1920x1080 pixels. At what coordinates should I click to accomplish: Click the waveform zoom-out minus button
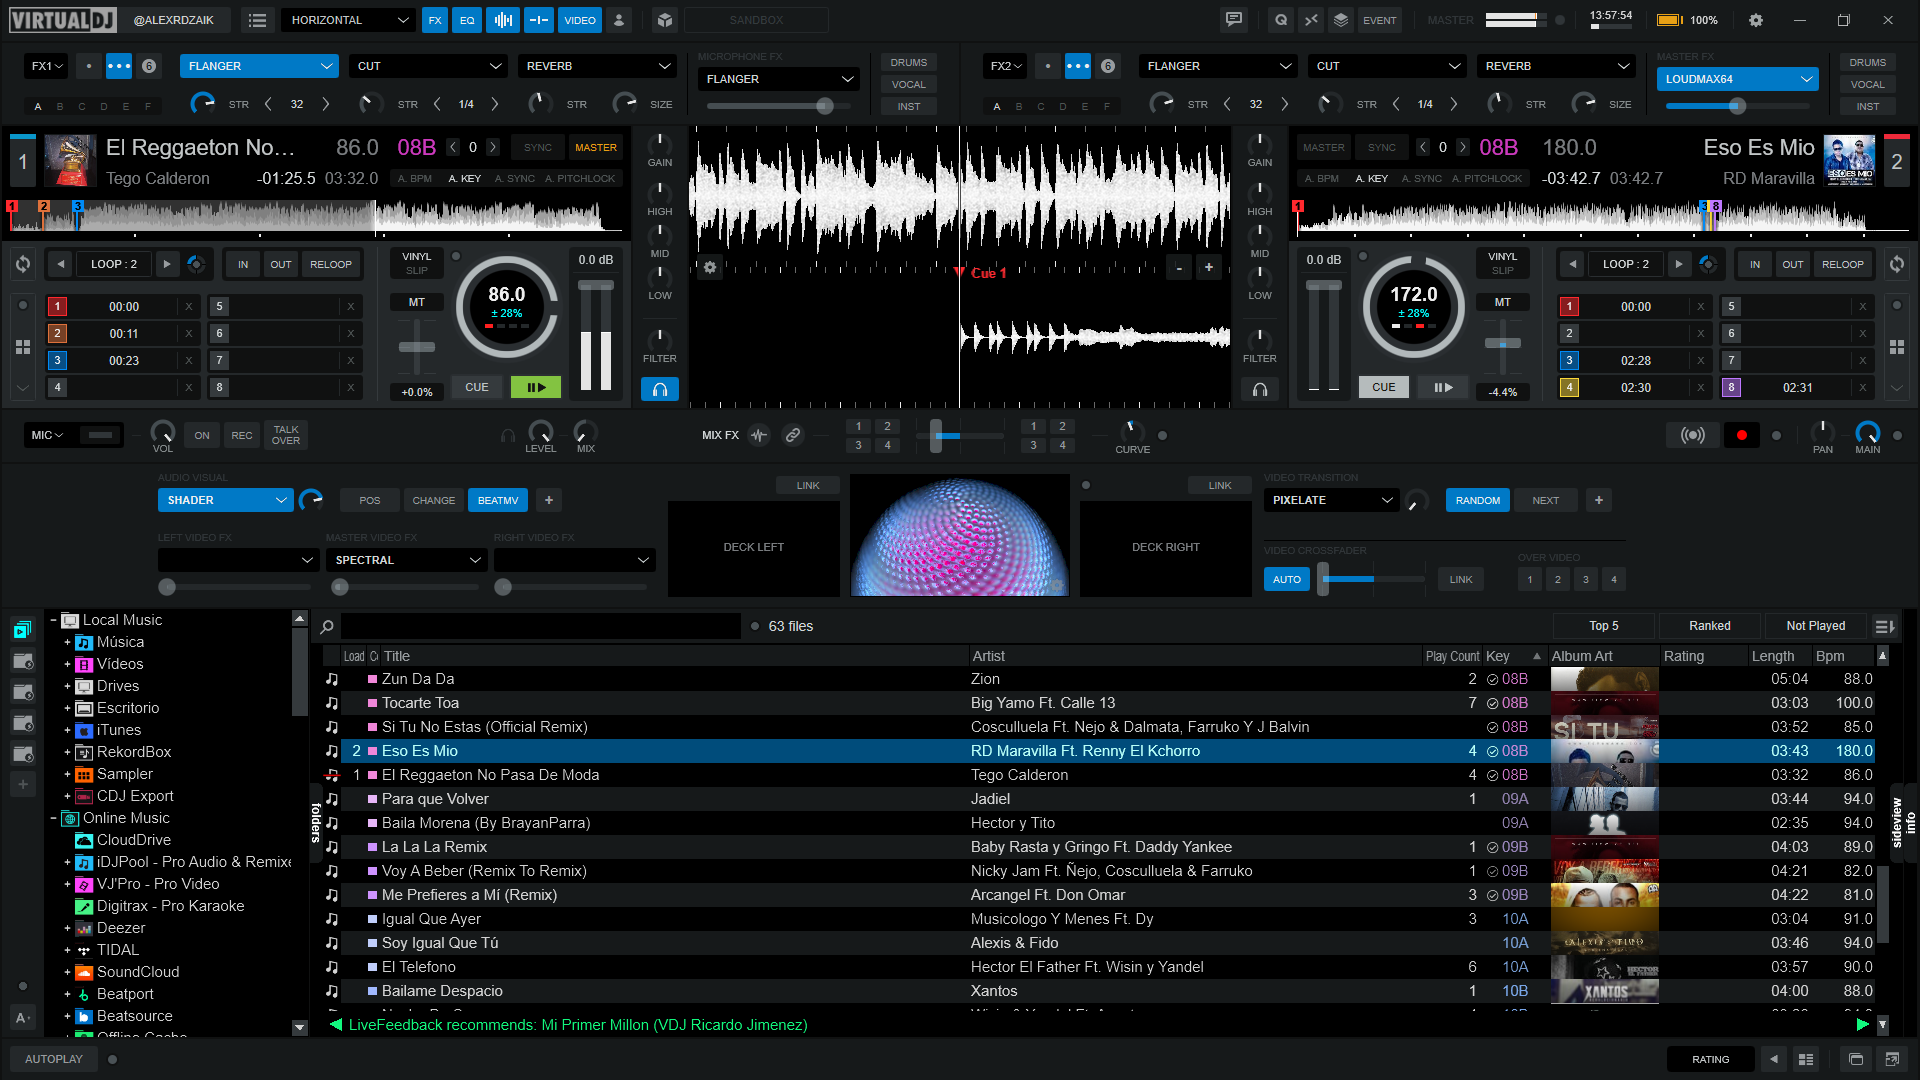(1180, 267)
